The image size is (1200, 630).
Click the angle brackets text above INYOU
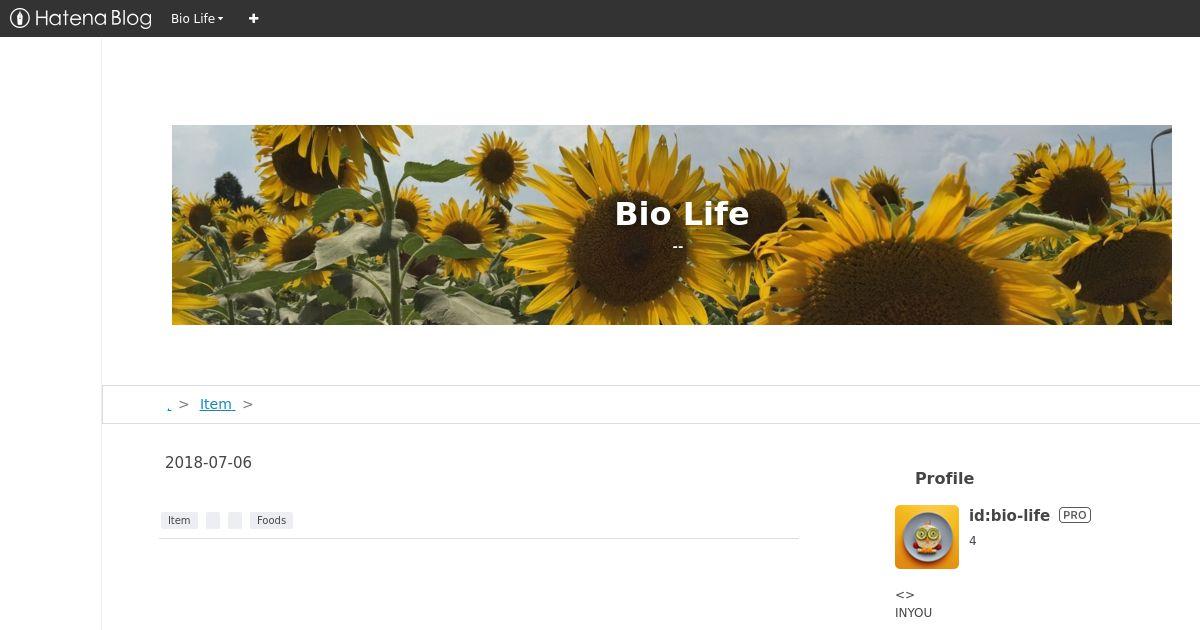click(905, 594)
